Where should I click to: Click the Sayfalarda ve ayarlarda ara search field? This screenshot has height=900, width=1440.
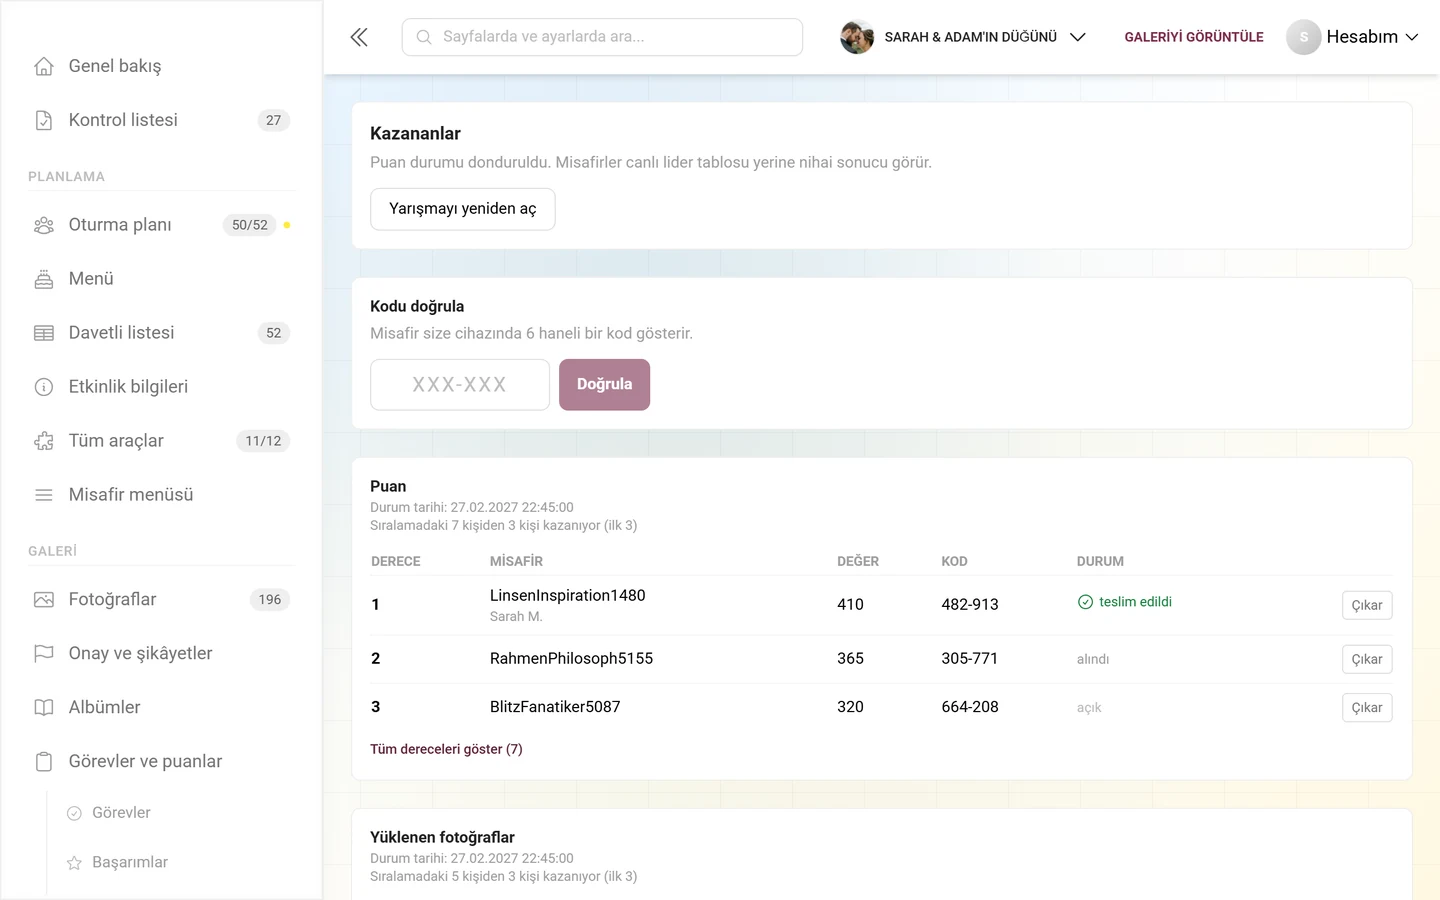(x=602, y=37)
